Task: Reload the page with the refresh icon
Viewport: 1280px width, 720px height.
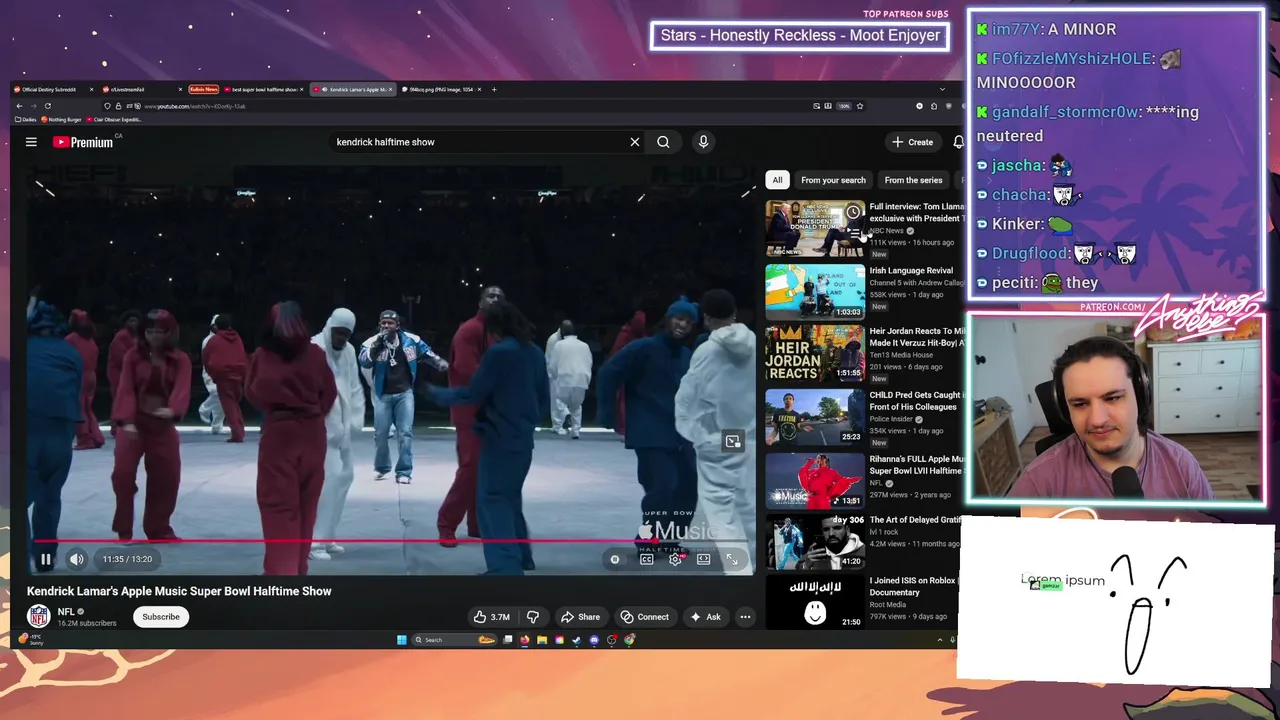Action: click(x=47, y=105)
